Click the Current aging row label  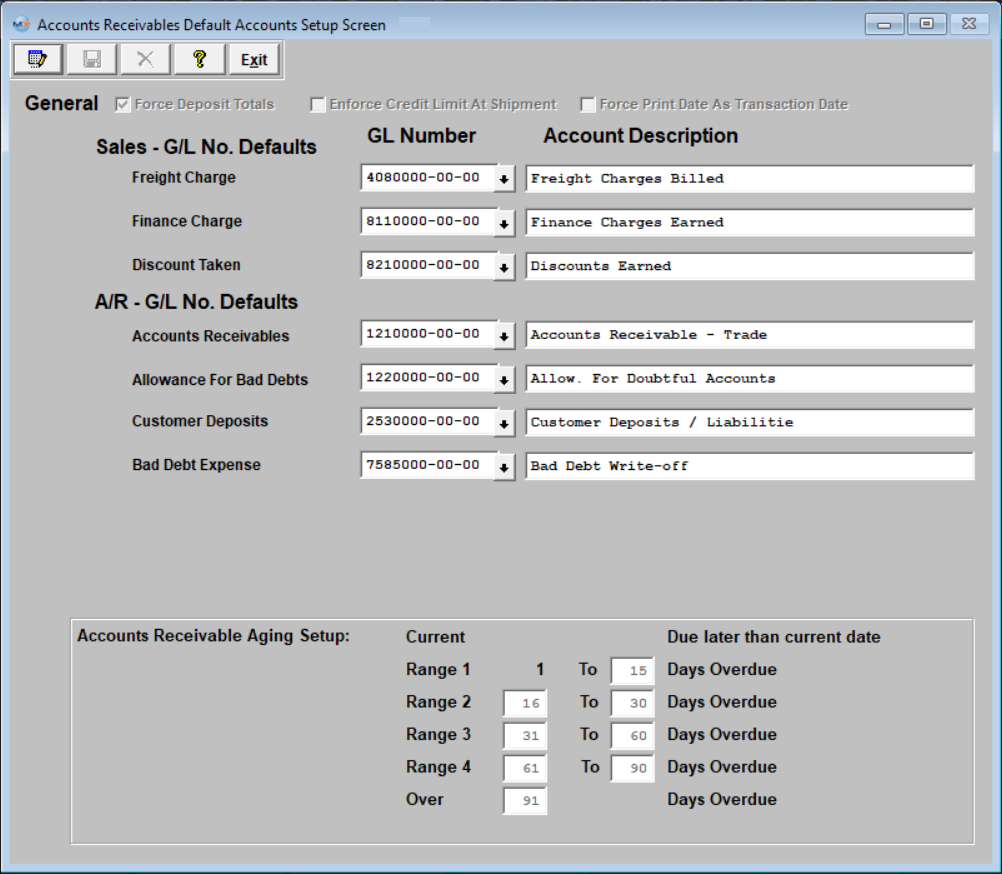(x=435, y=637)
